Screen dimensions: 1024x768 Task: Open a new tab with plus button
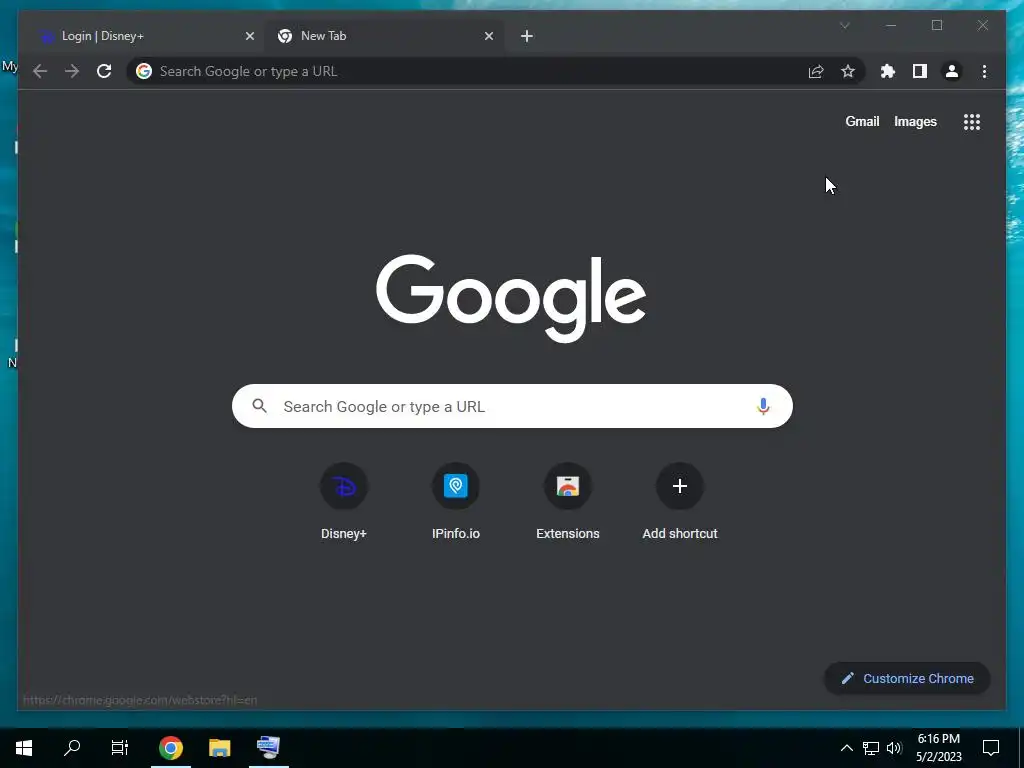tap(527, 36)
